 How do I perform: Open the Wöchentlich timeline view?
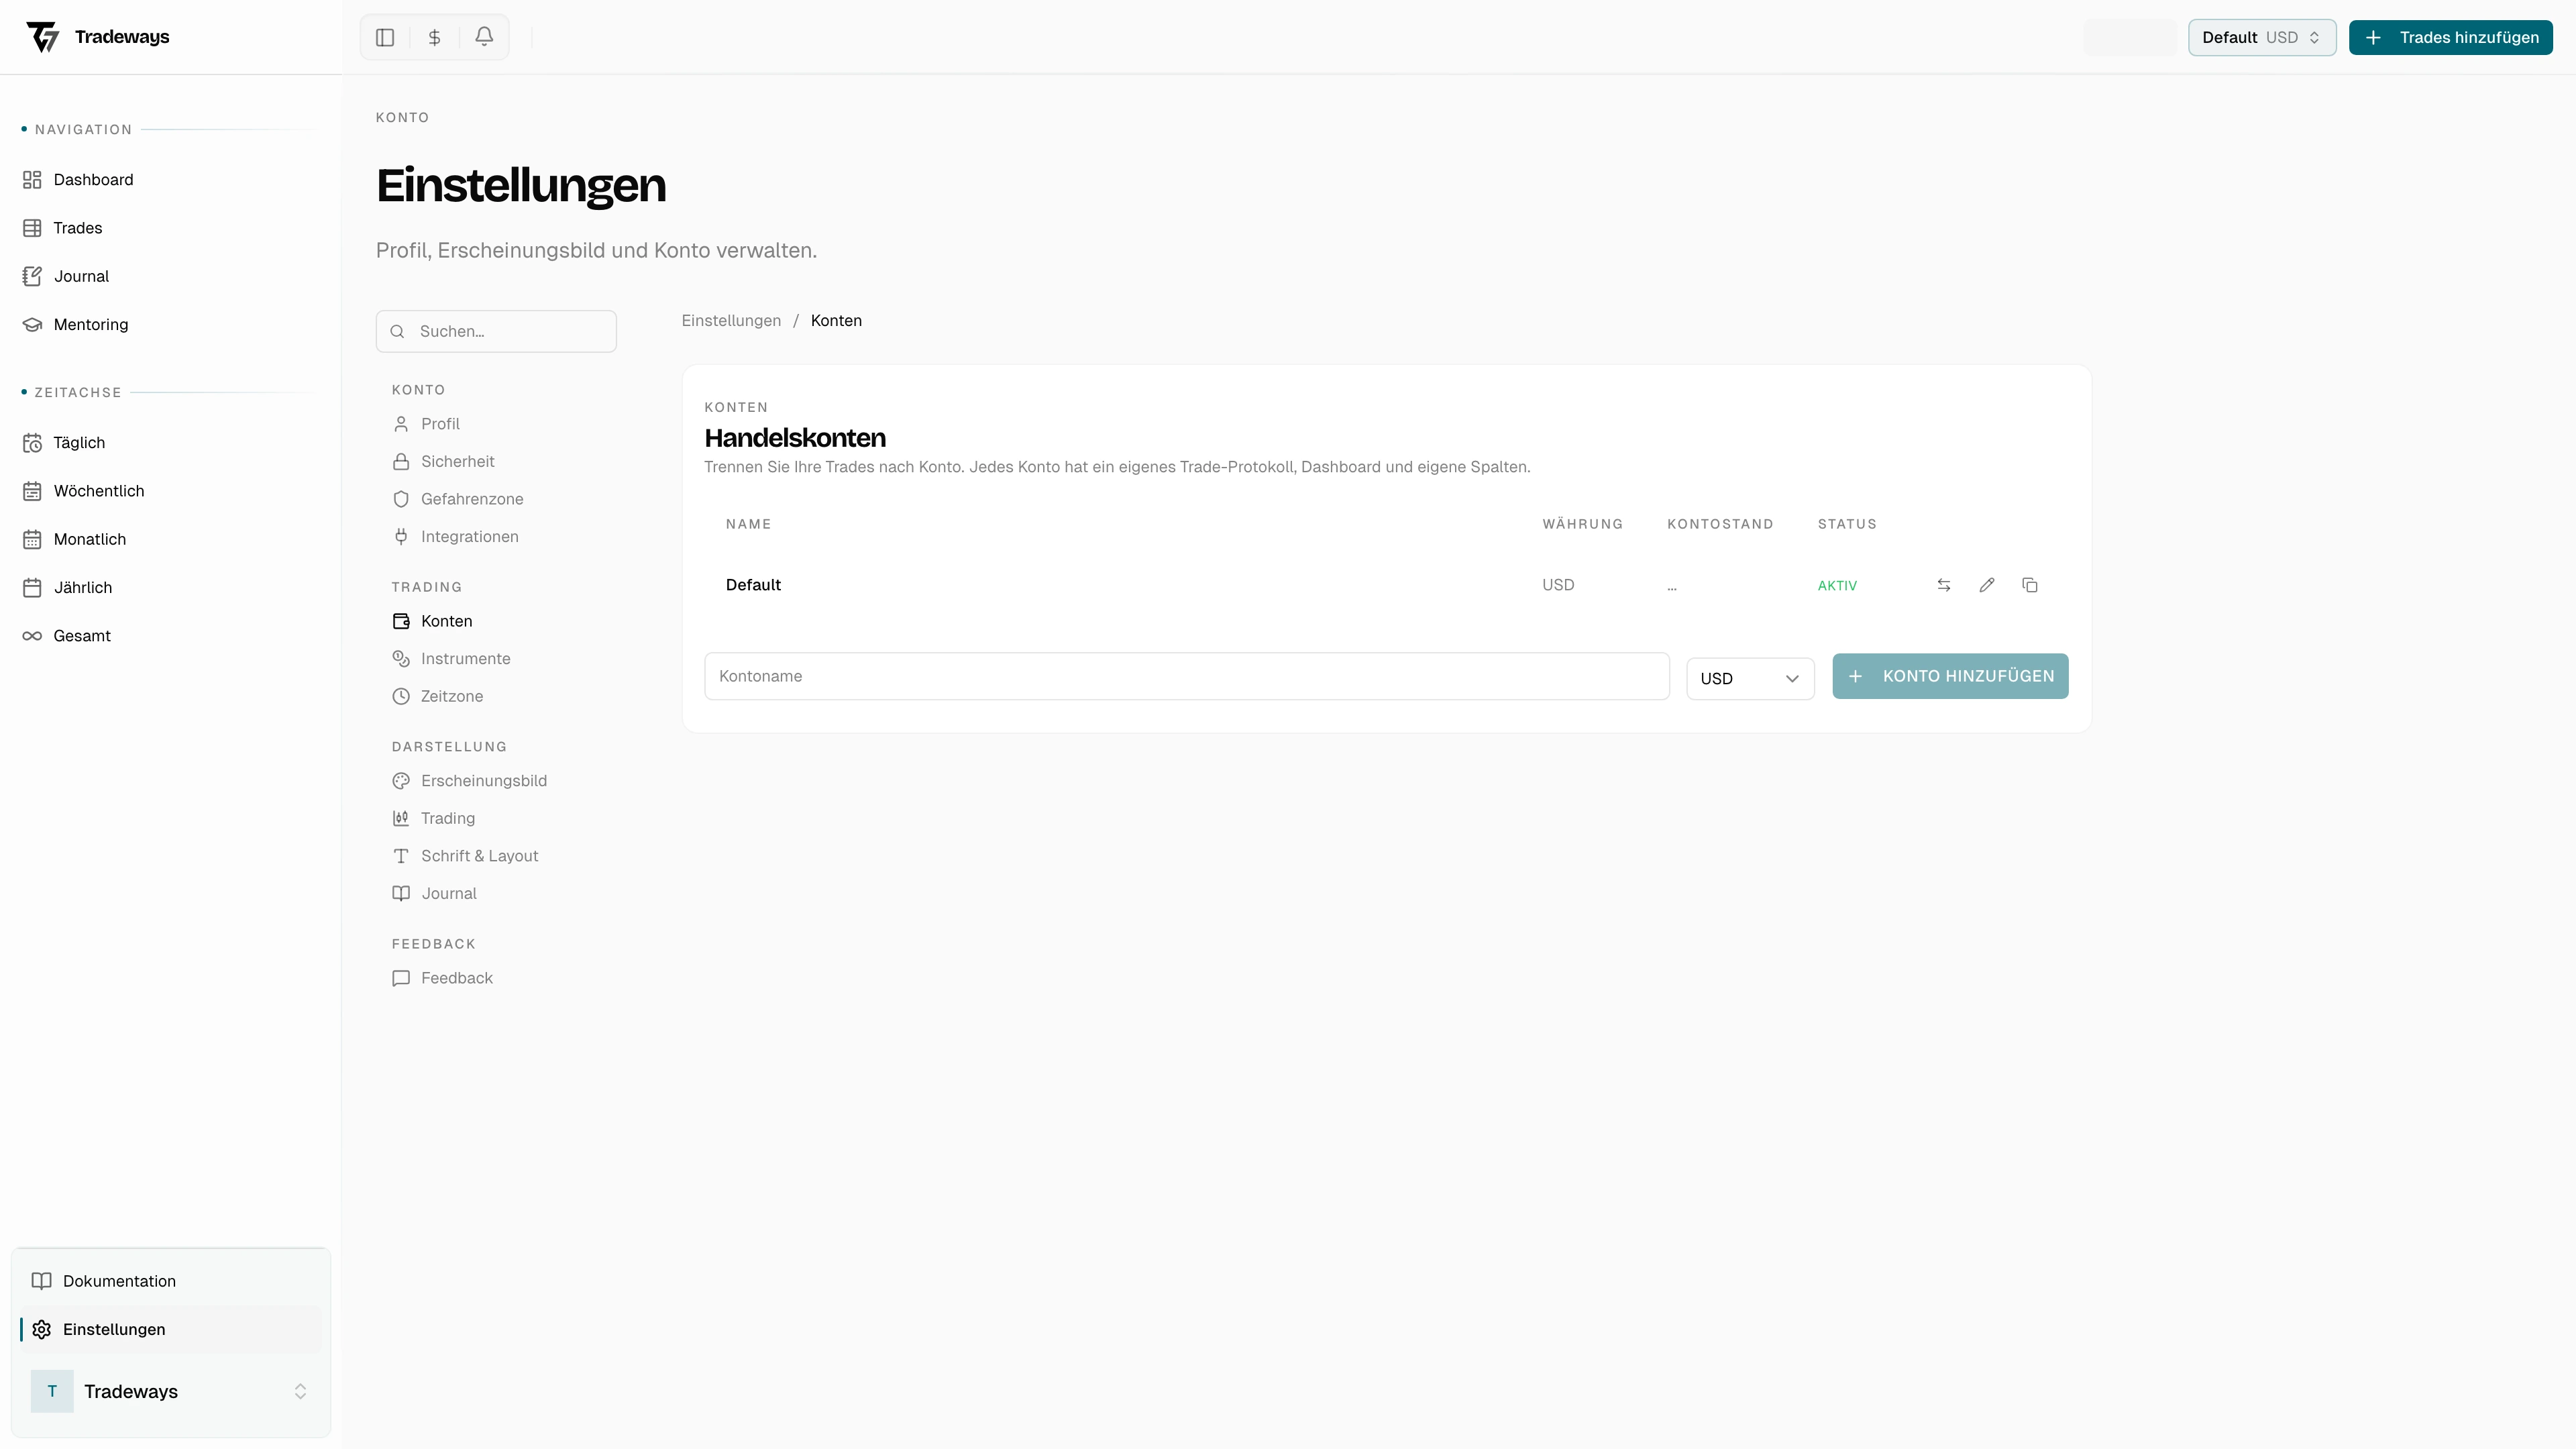[98, 490]
